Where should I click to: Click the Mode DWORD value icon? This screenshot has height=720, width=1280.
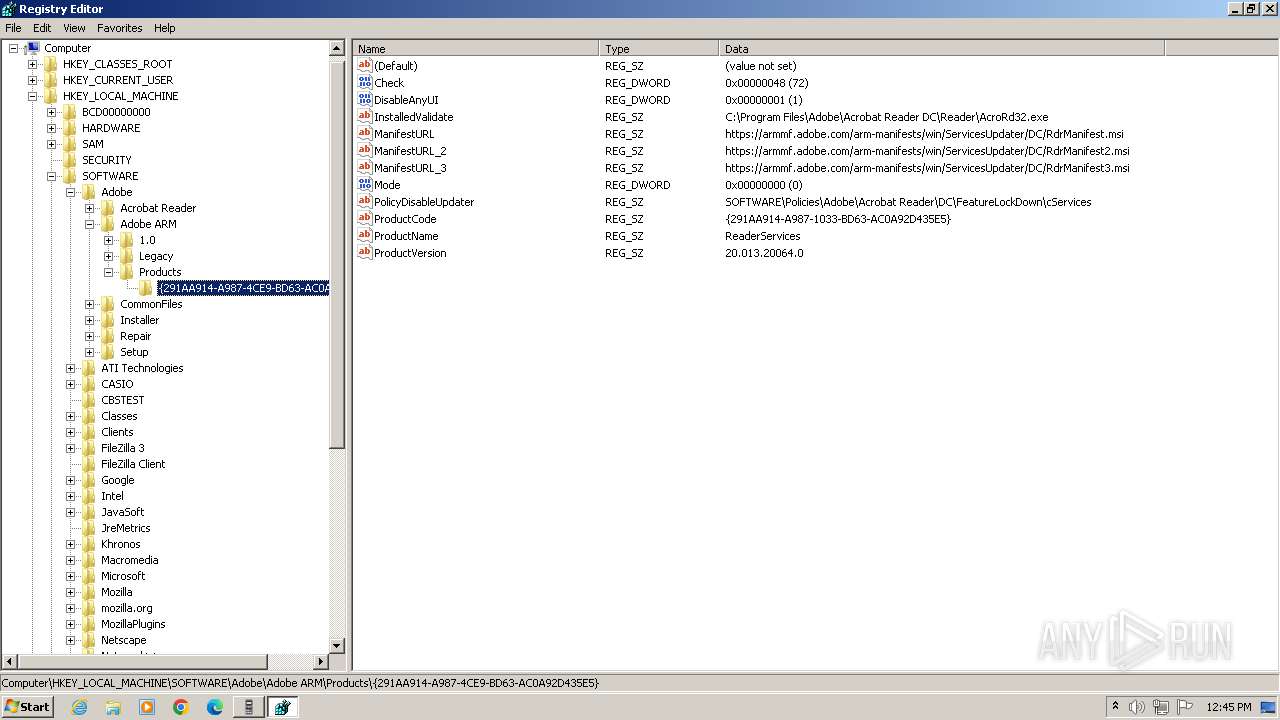(x=365, y=185)
